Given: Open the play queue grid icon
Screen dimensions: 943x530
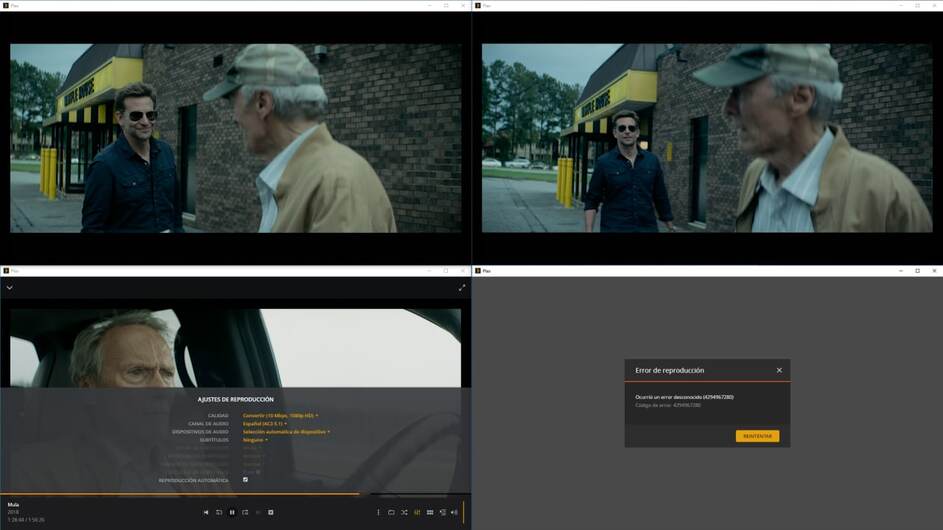Looking at the screenshot, I should (430, 512).
